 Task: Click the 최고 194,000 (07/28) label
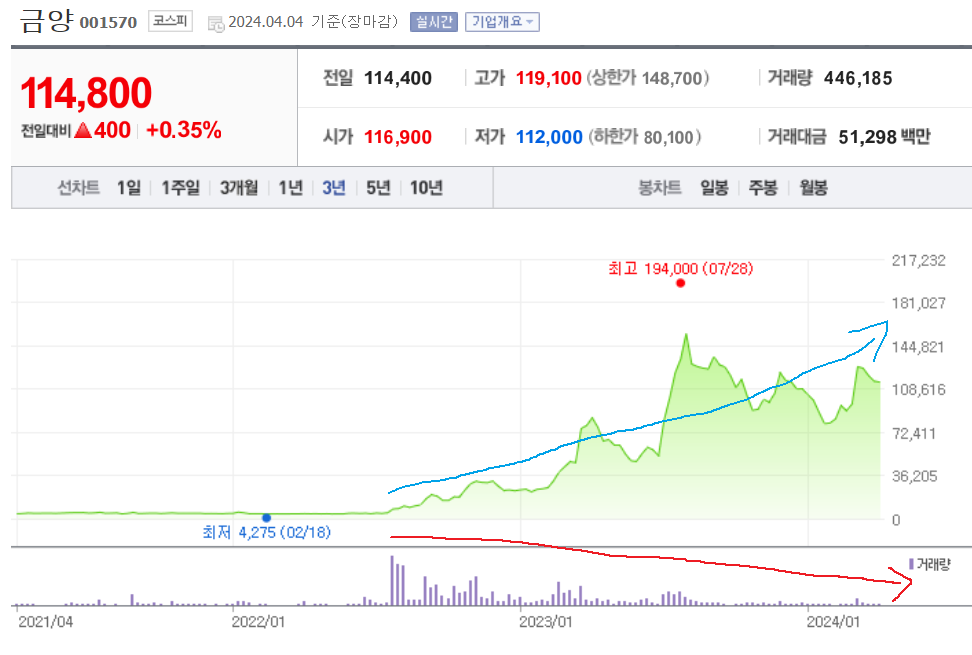point(681,268)
